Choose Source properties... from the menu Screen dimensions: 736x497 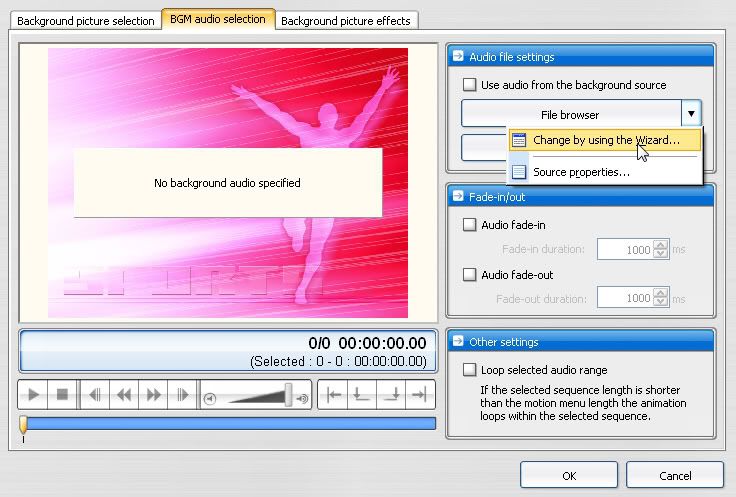pos(581,172)
